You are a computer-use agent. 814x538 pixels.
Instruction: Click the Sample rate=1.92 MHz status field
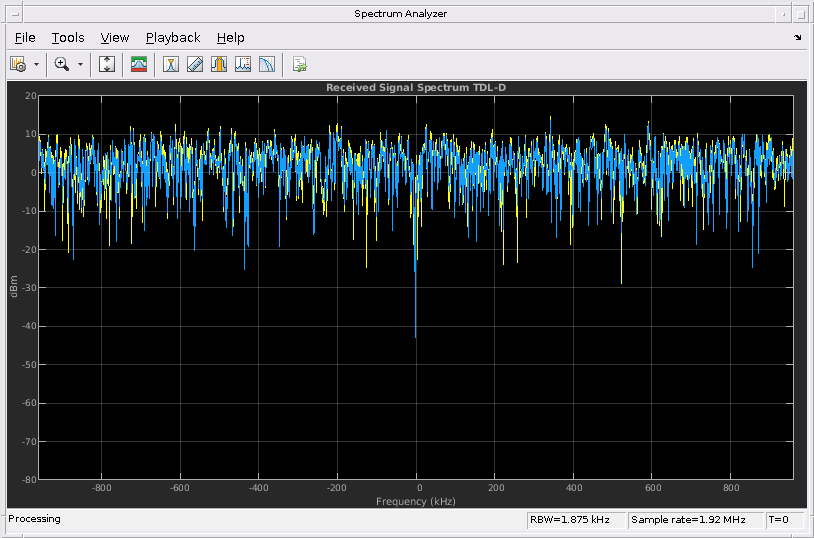point(695,520)
